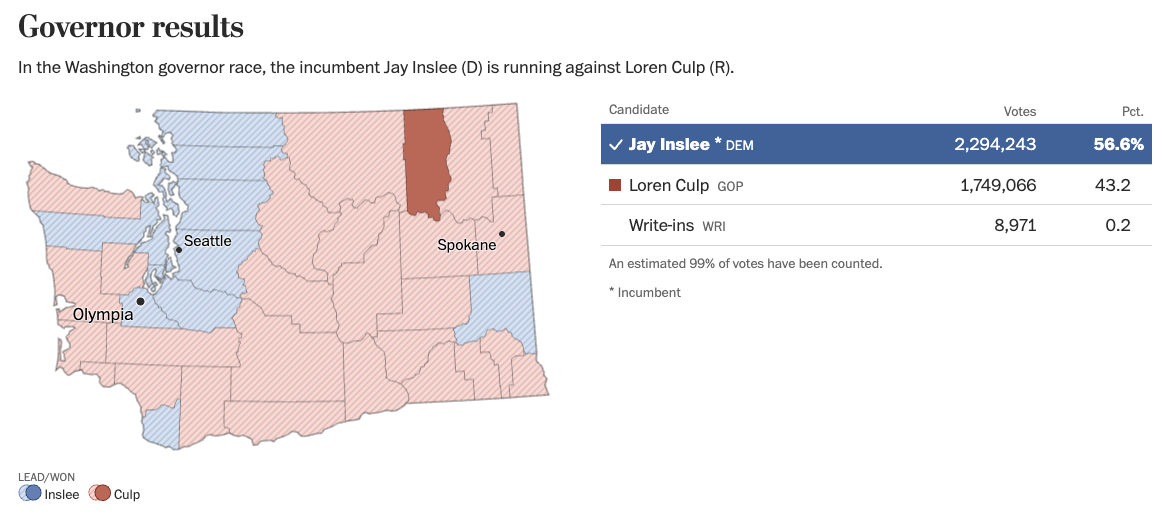Click the Spokane city dot marker
Viewport: 1175px width, 519px height.
502,234
